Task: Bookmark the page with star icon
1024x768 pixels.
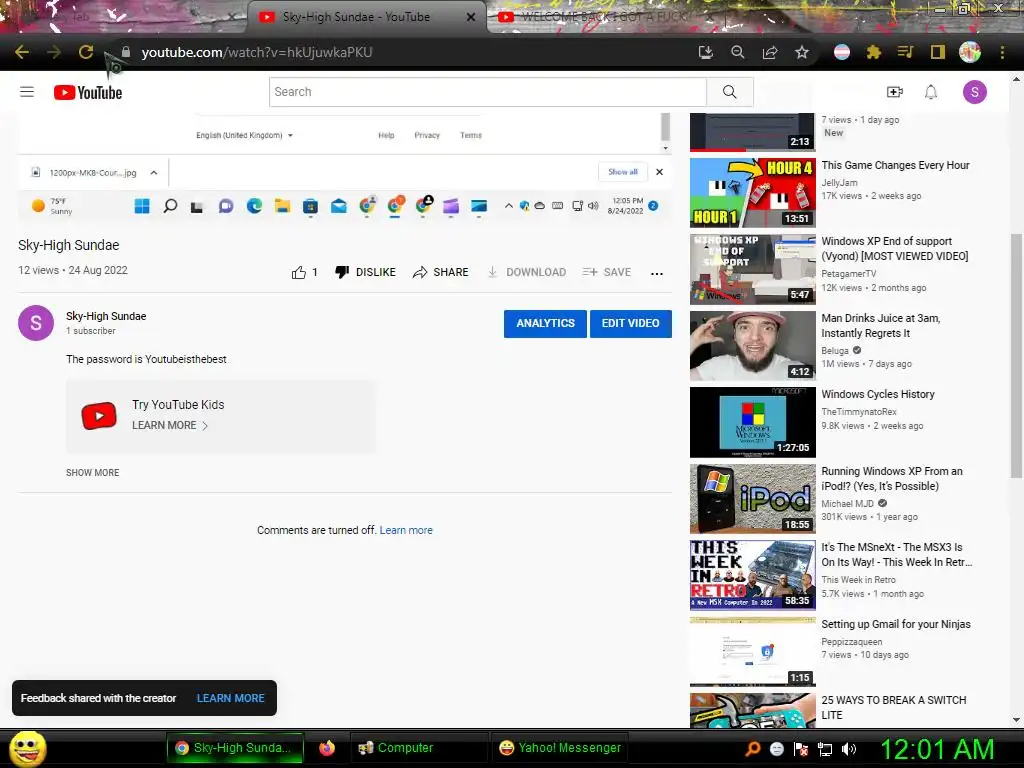Action: pos(802,52)
